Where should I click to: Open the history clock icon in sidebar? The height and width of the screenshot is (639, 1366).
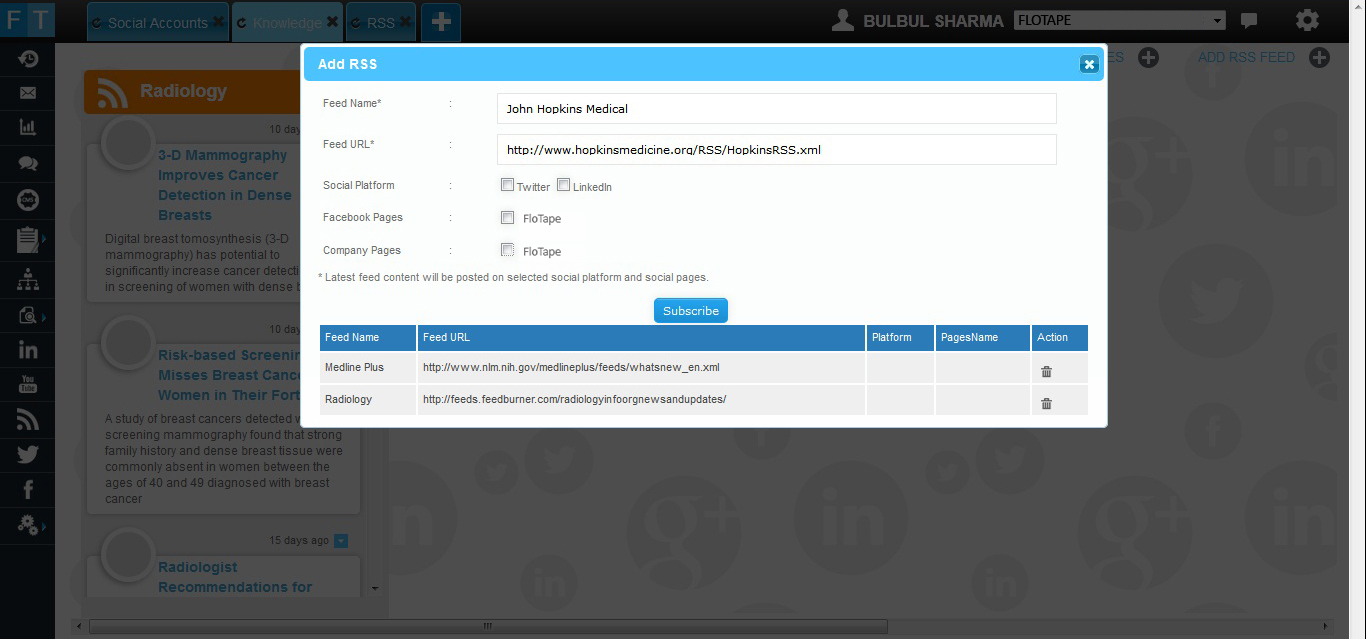click(28, 60)
